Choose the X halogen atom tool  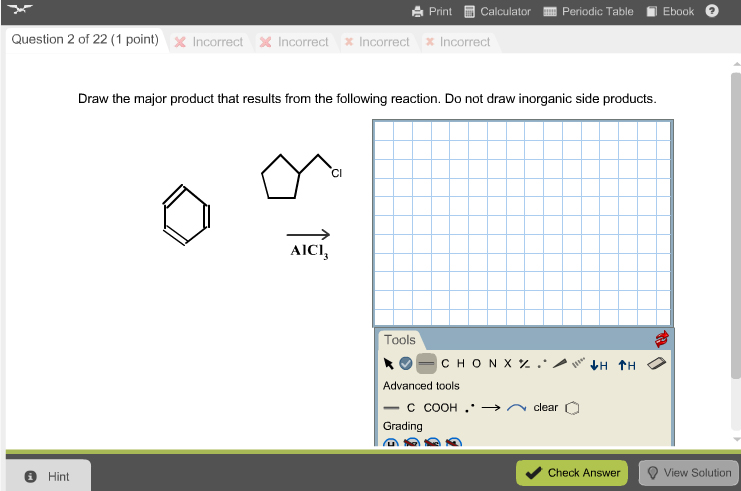508,363
